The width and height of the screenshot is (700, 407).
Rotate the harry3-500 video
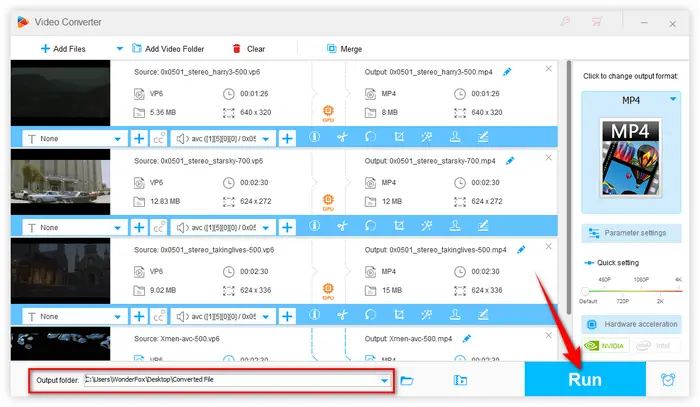(x=370, y=137)
